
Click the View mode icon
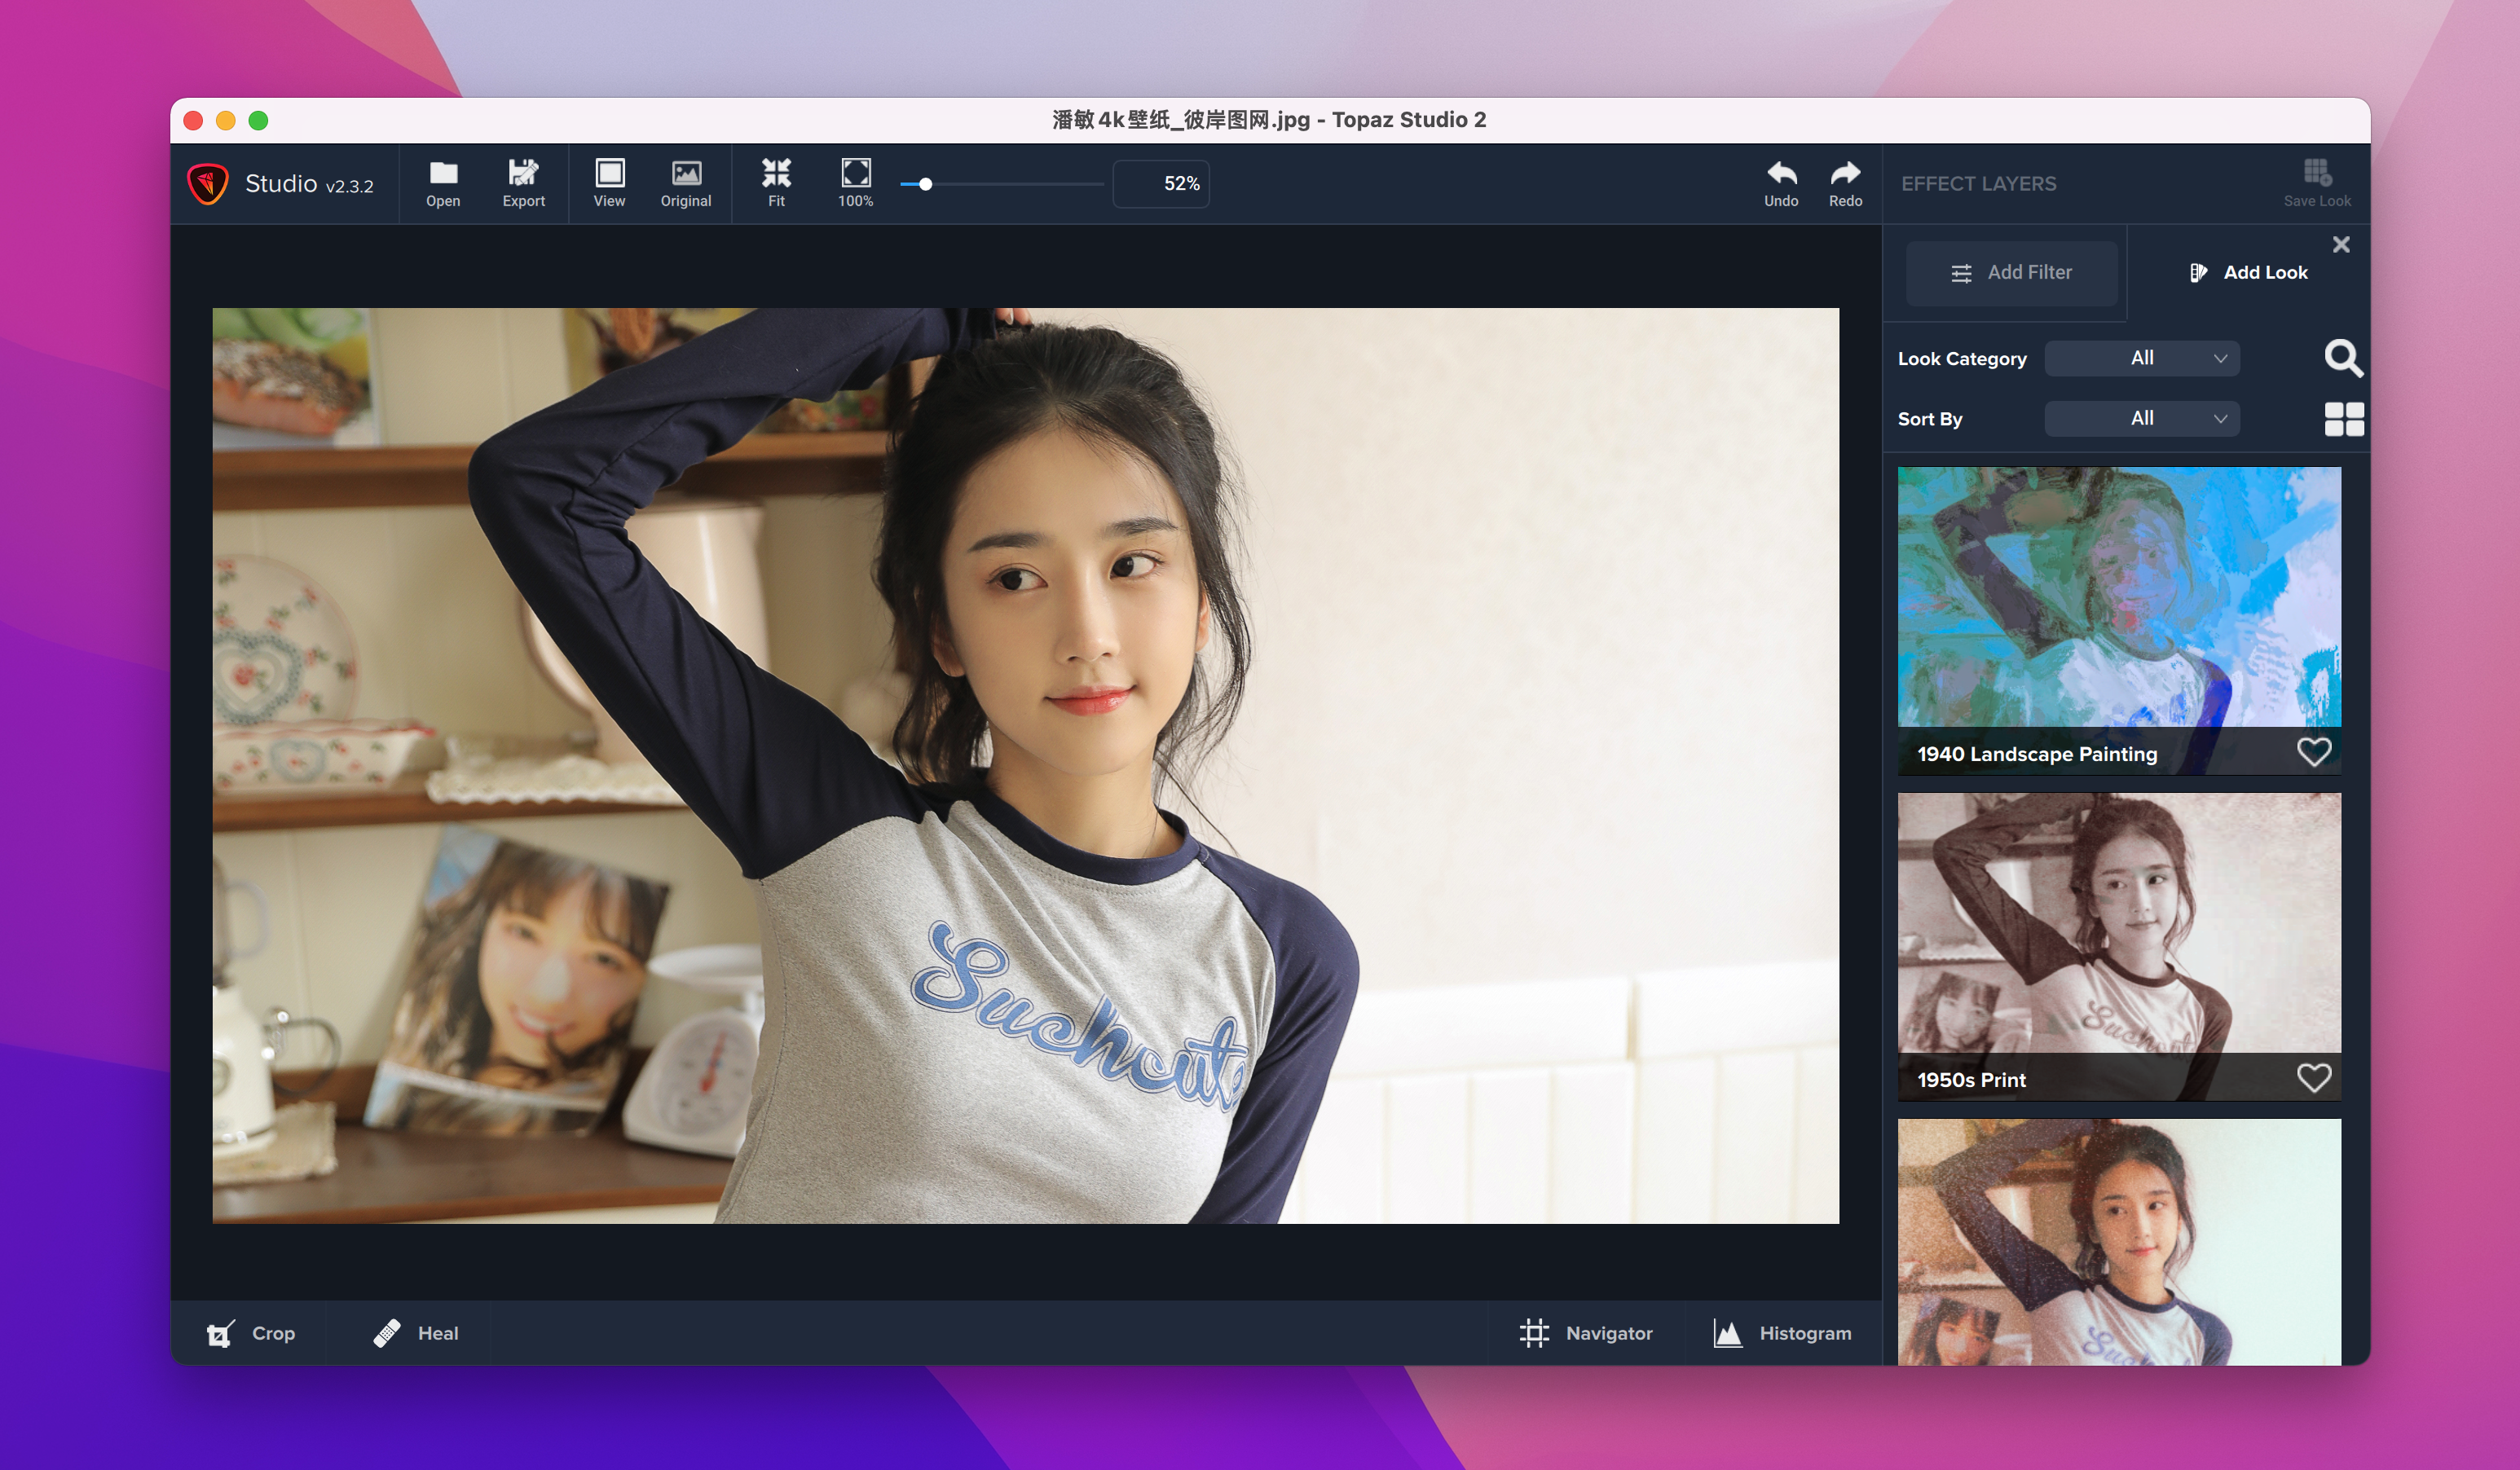609,183
